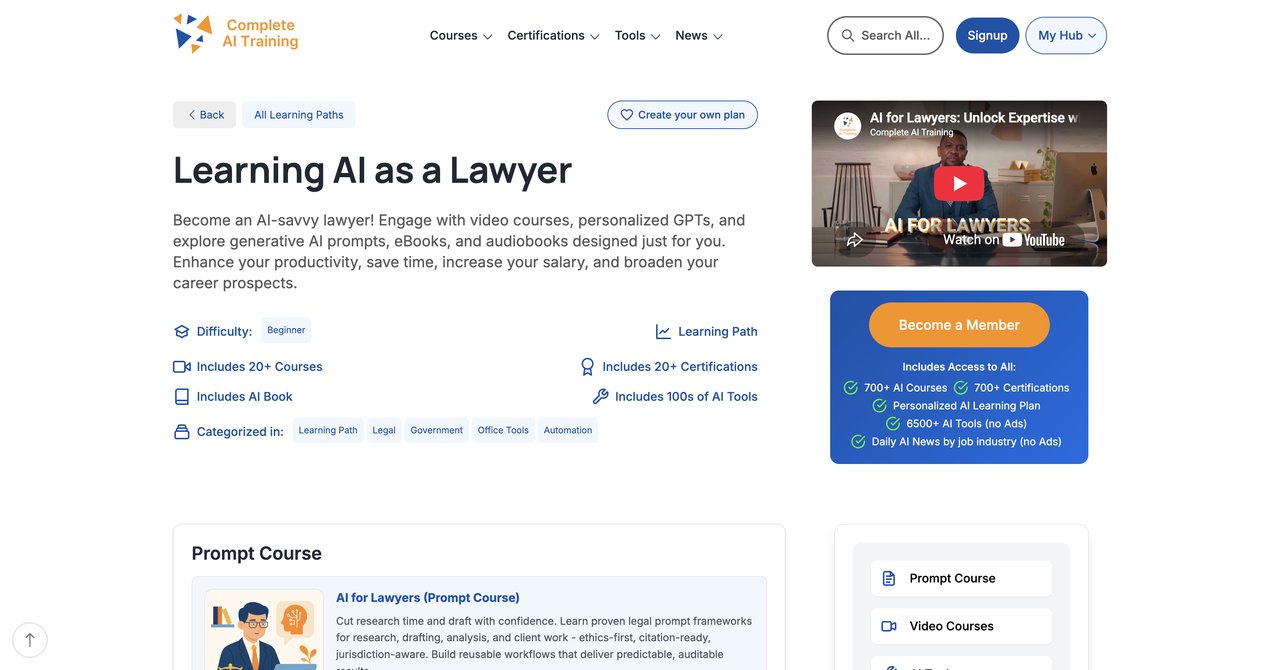The height and width of the screenshot is (670, 1280).
Task: Click the share arrow on the video
Action: click(855, 240)
